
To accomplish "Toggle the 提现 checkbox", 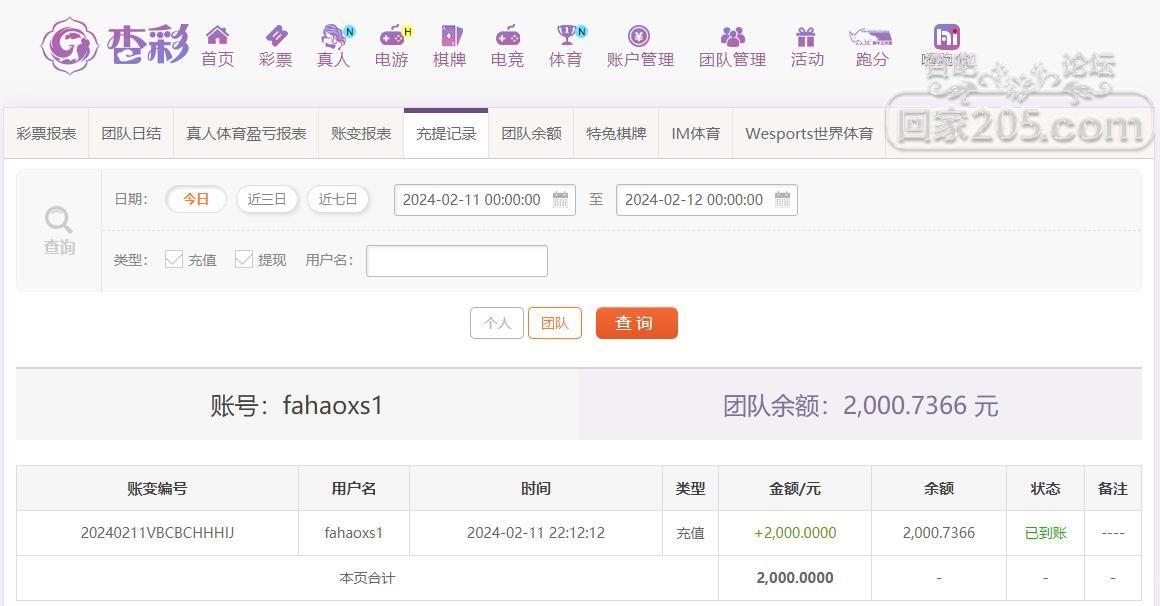I will 243,259.
